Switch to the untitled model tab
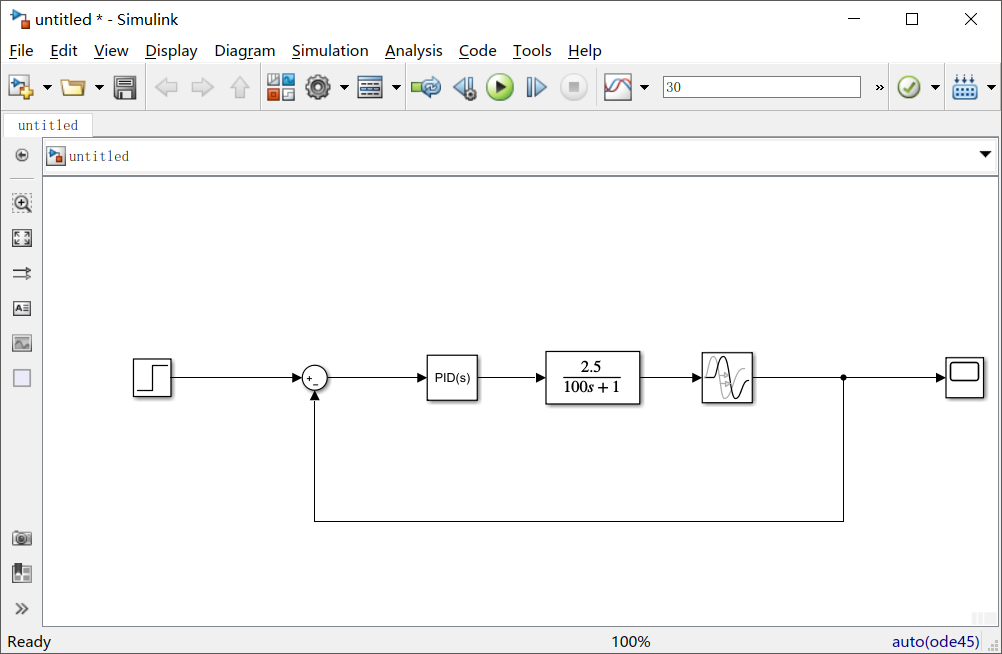 coord(48,125)
